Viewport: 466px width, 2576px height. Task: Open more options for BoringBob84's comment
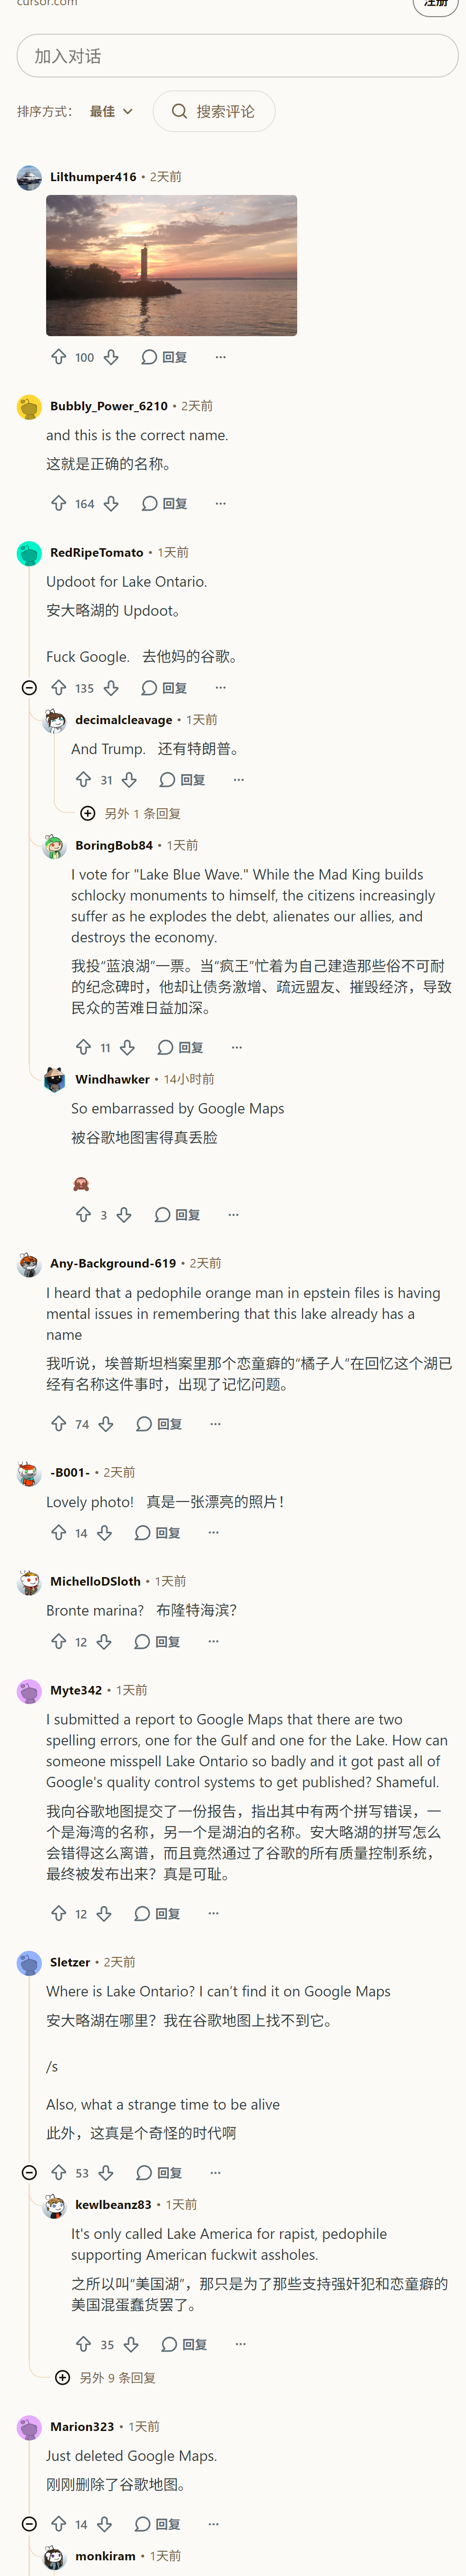coord(237,1047)
